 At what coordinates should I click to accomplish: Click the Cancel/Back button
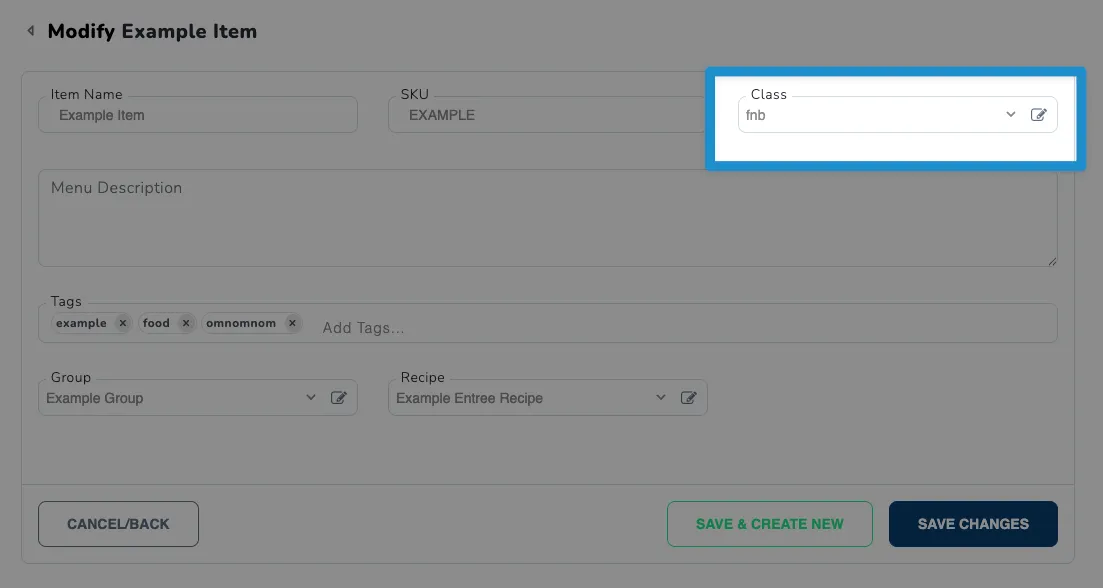[x=118, y=524]
